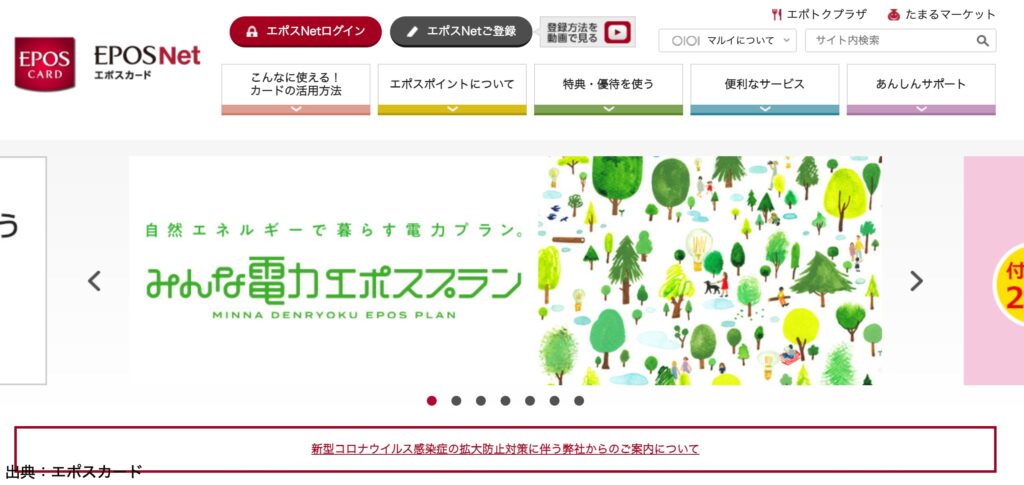This screenshot has height=485, width=1024.
Task: Play the 登録方法を動画で見る video button
Action: 588,31
